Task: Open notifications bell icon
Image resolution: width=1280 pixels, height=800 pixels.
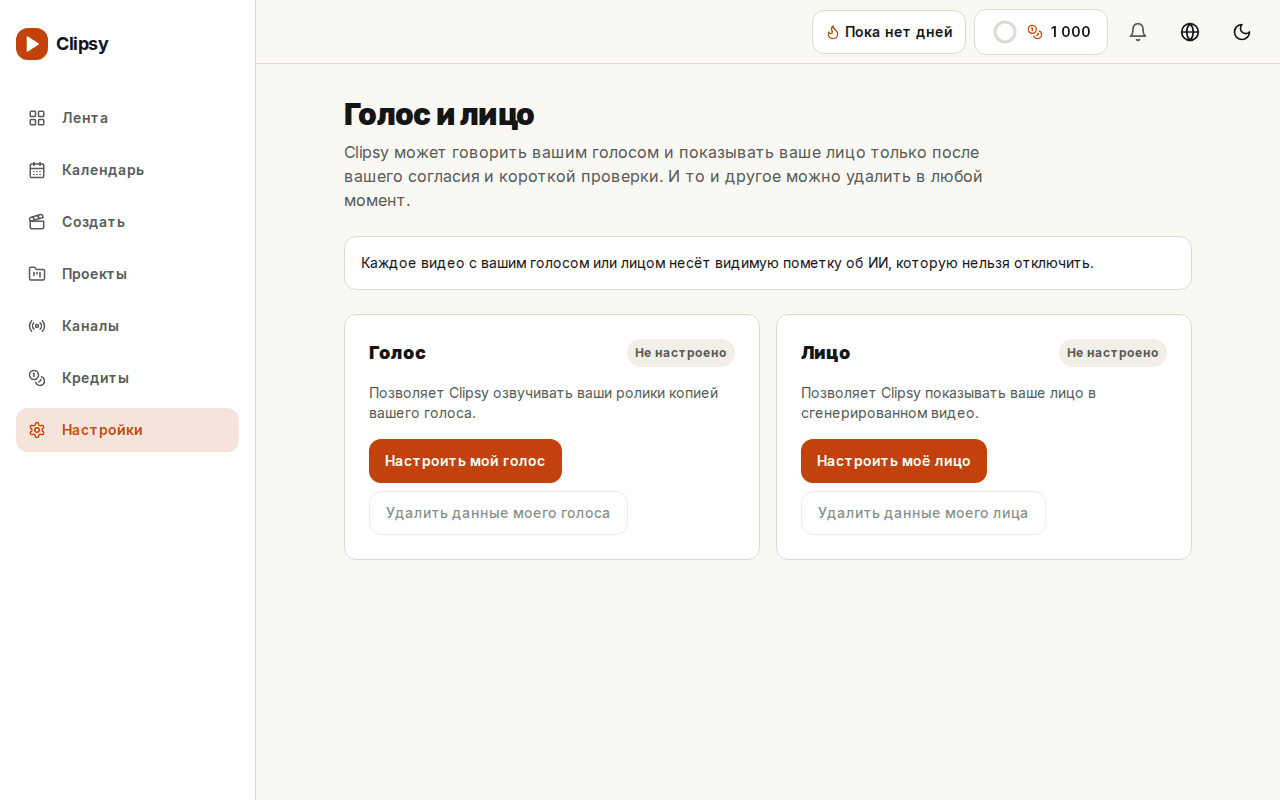Action: pyautogui.click(x=1138, y=32)
